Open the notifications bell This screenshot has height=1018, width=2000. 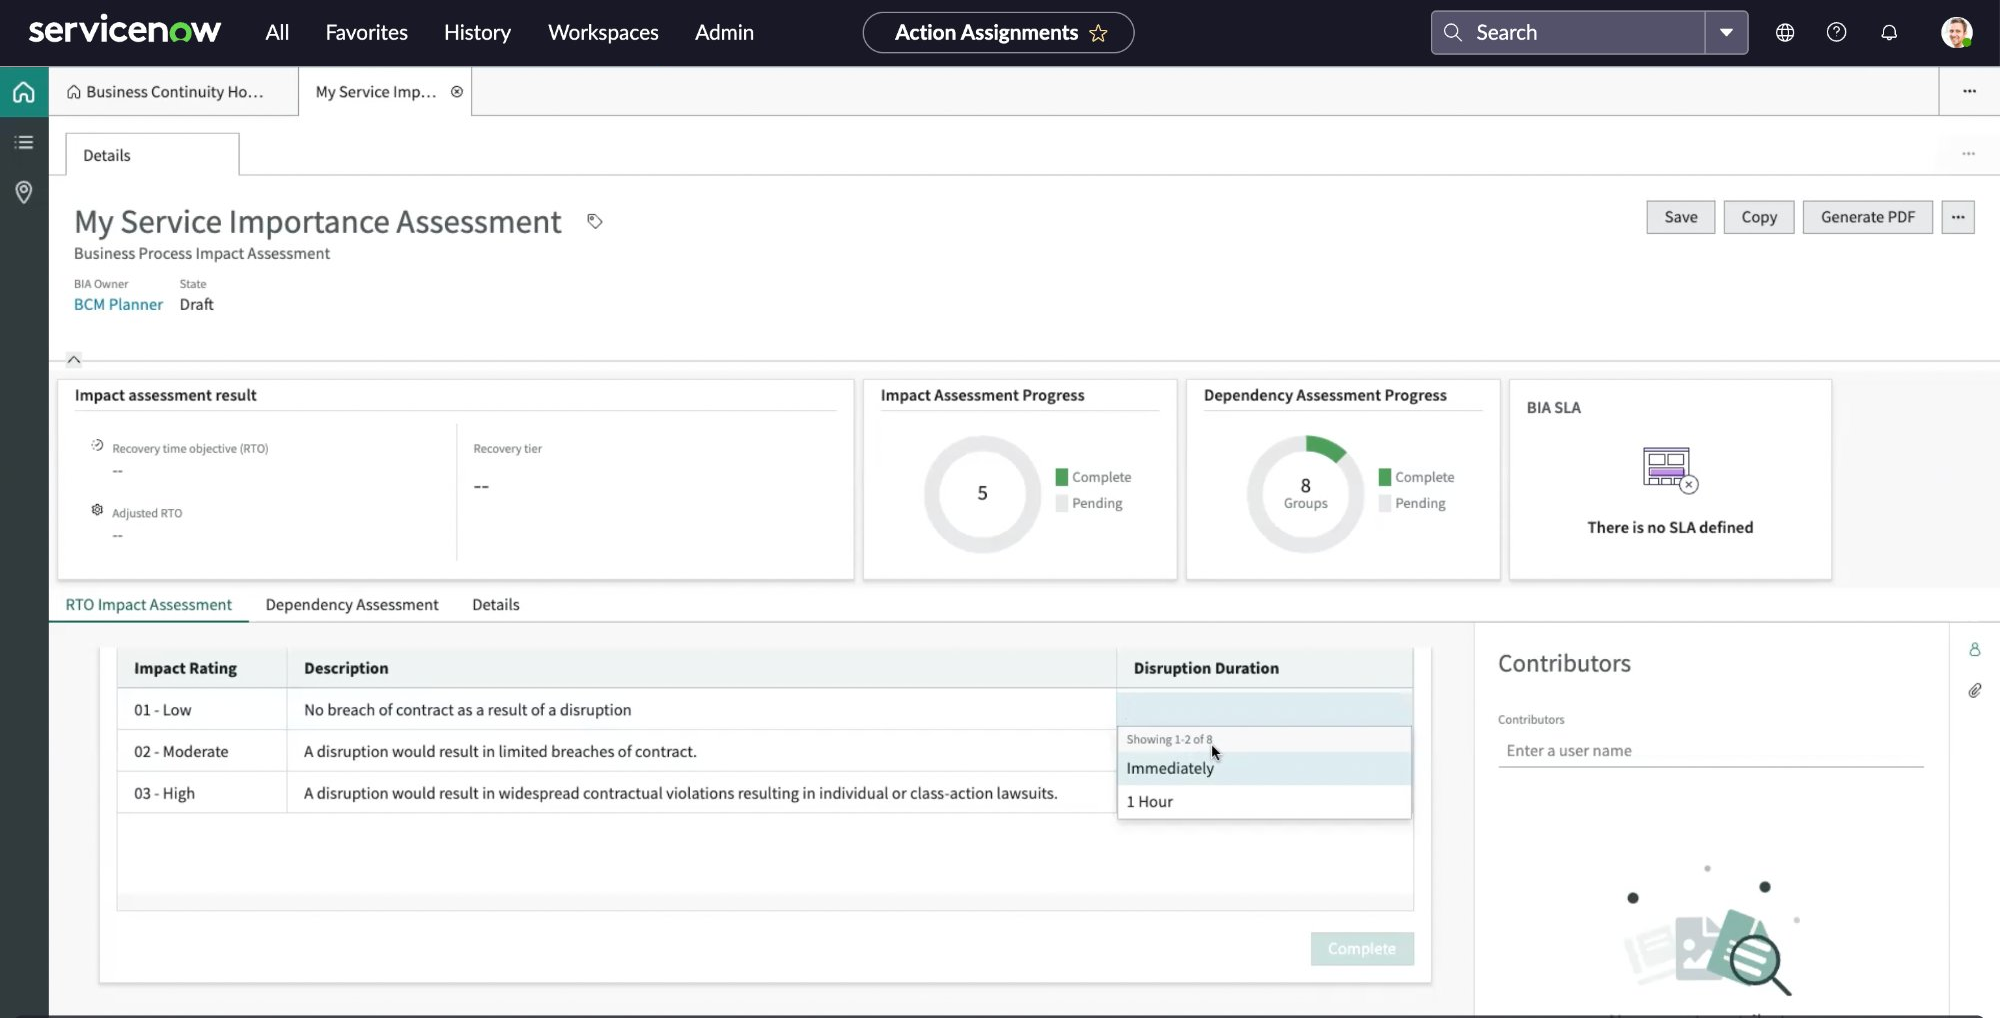coord(1889,32)
